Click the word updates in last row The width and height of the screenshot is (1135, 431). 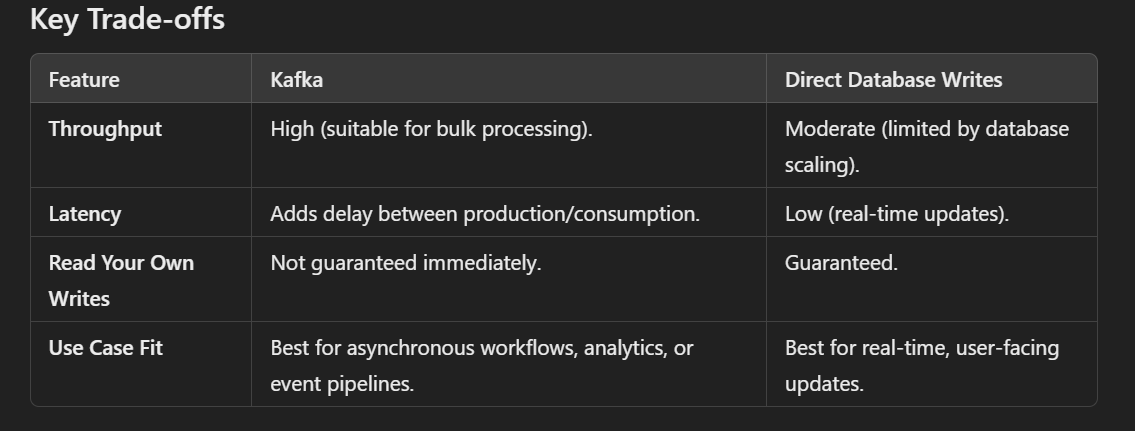point(824,384)
